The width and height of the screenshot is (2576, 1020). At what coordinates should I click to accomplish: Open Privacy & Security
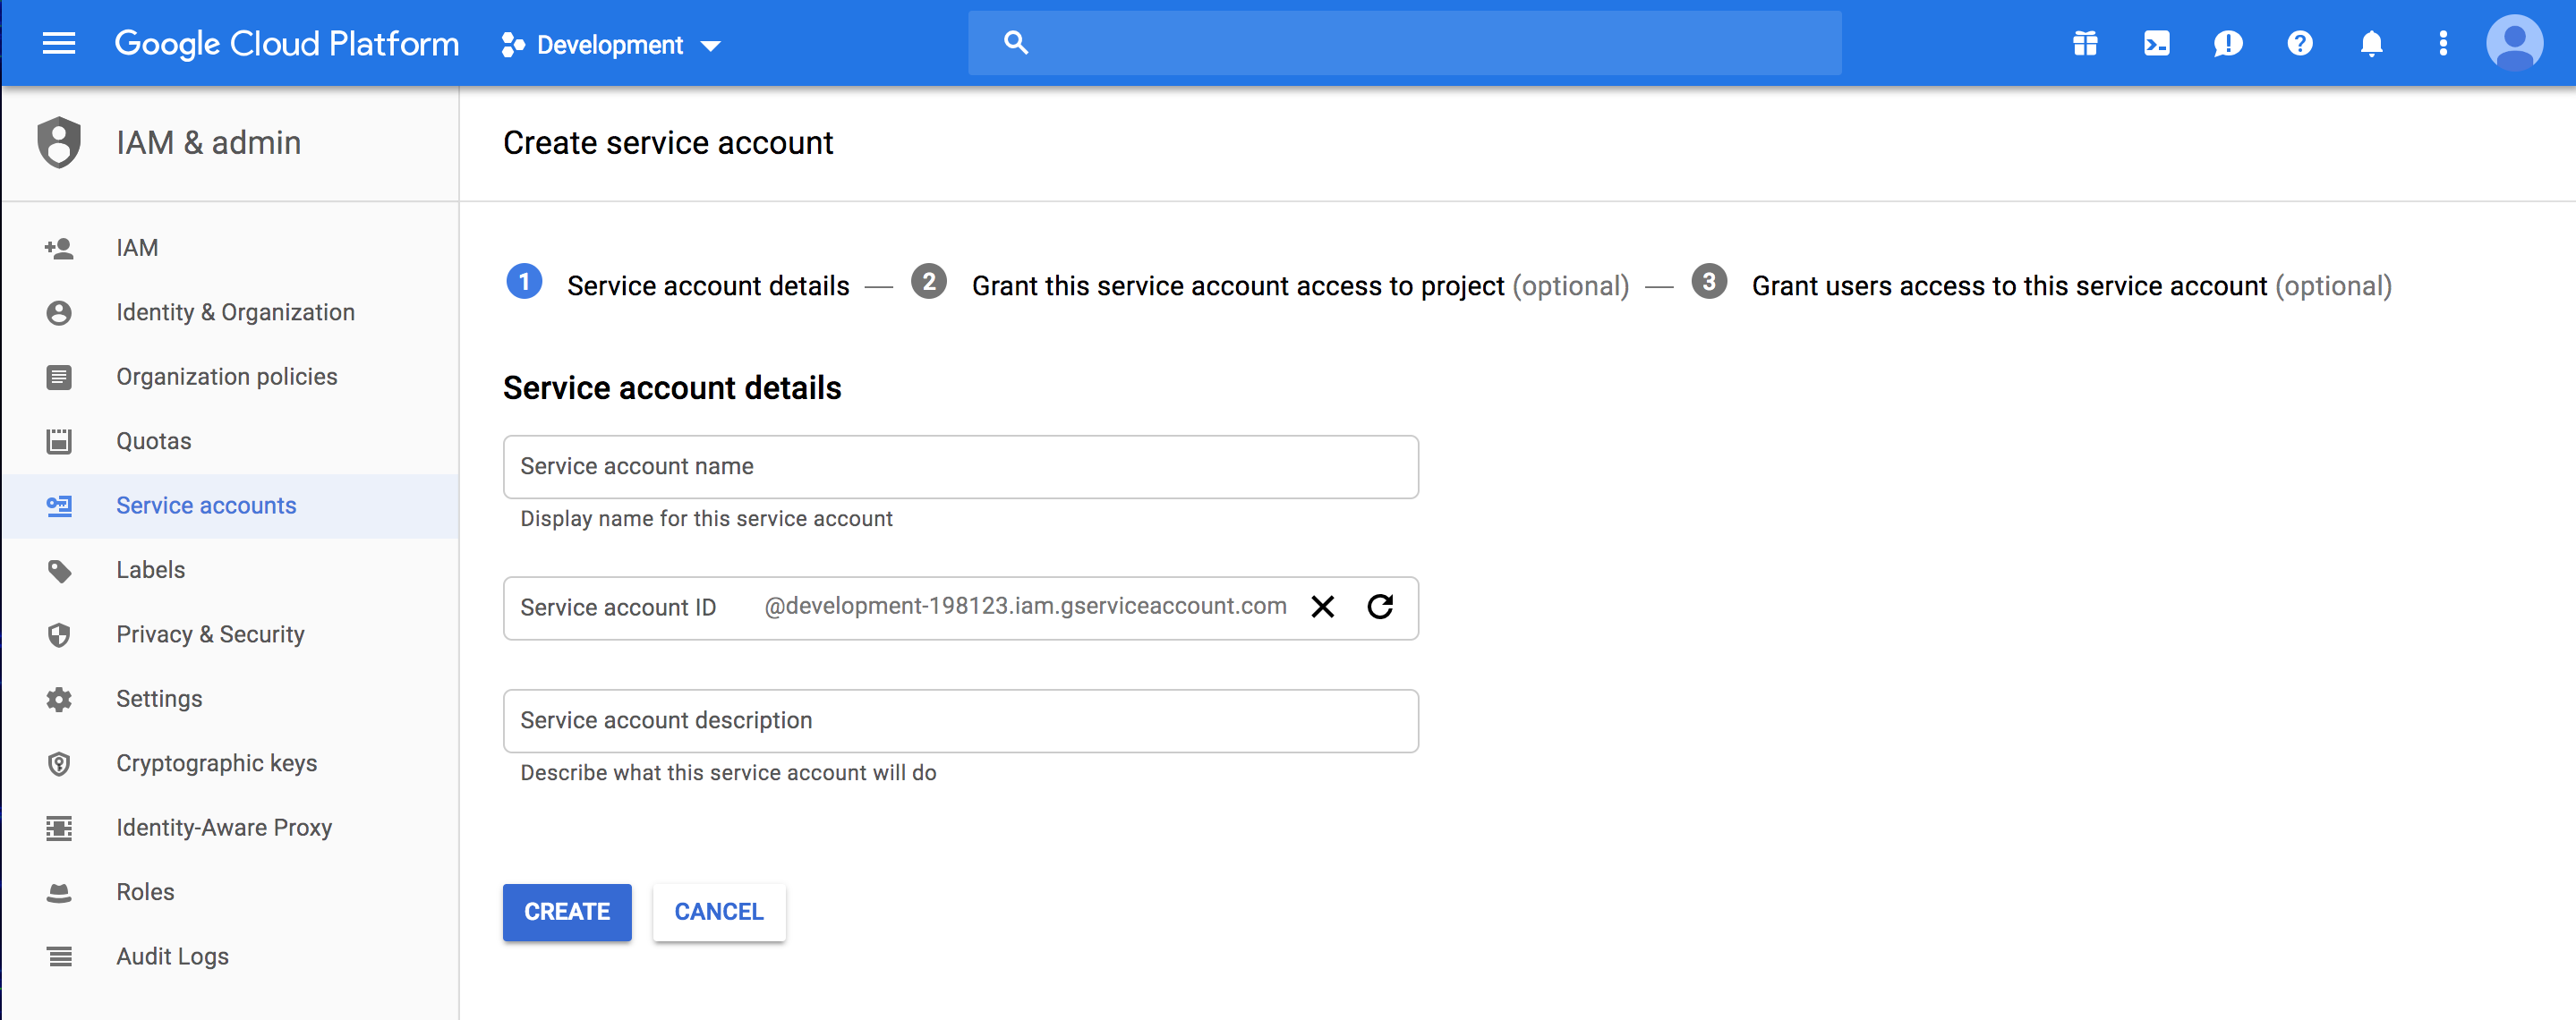[x=210, y=634]
